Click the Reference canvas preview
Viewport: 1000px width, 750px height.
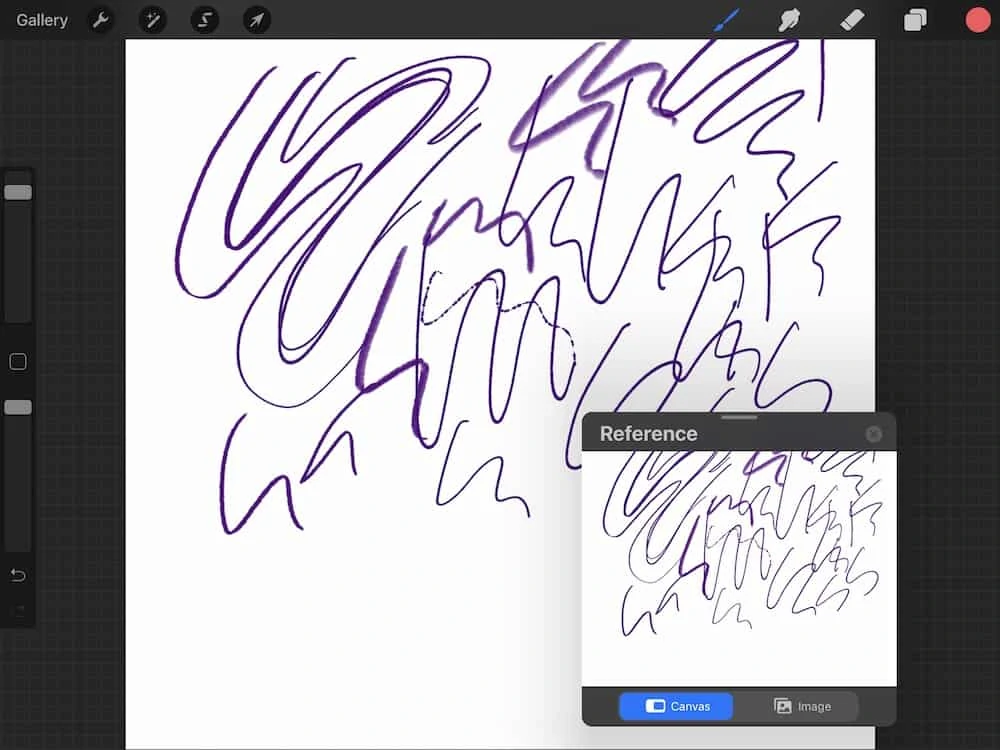pyautogui.click(x=739, y=569)
